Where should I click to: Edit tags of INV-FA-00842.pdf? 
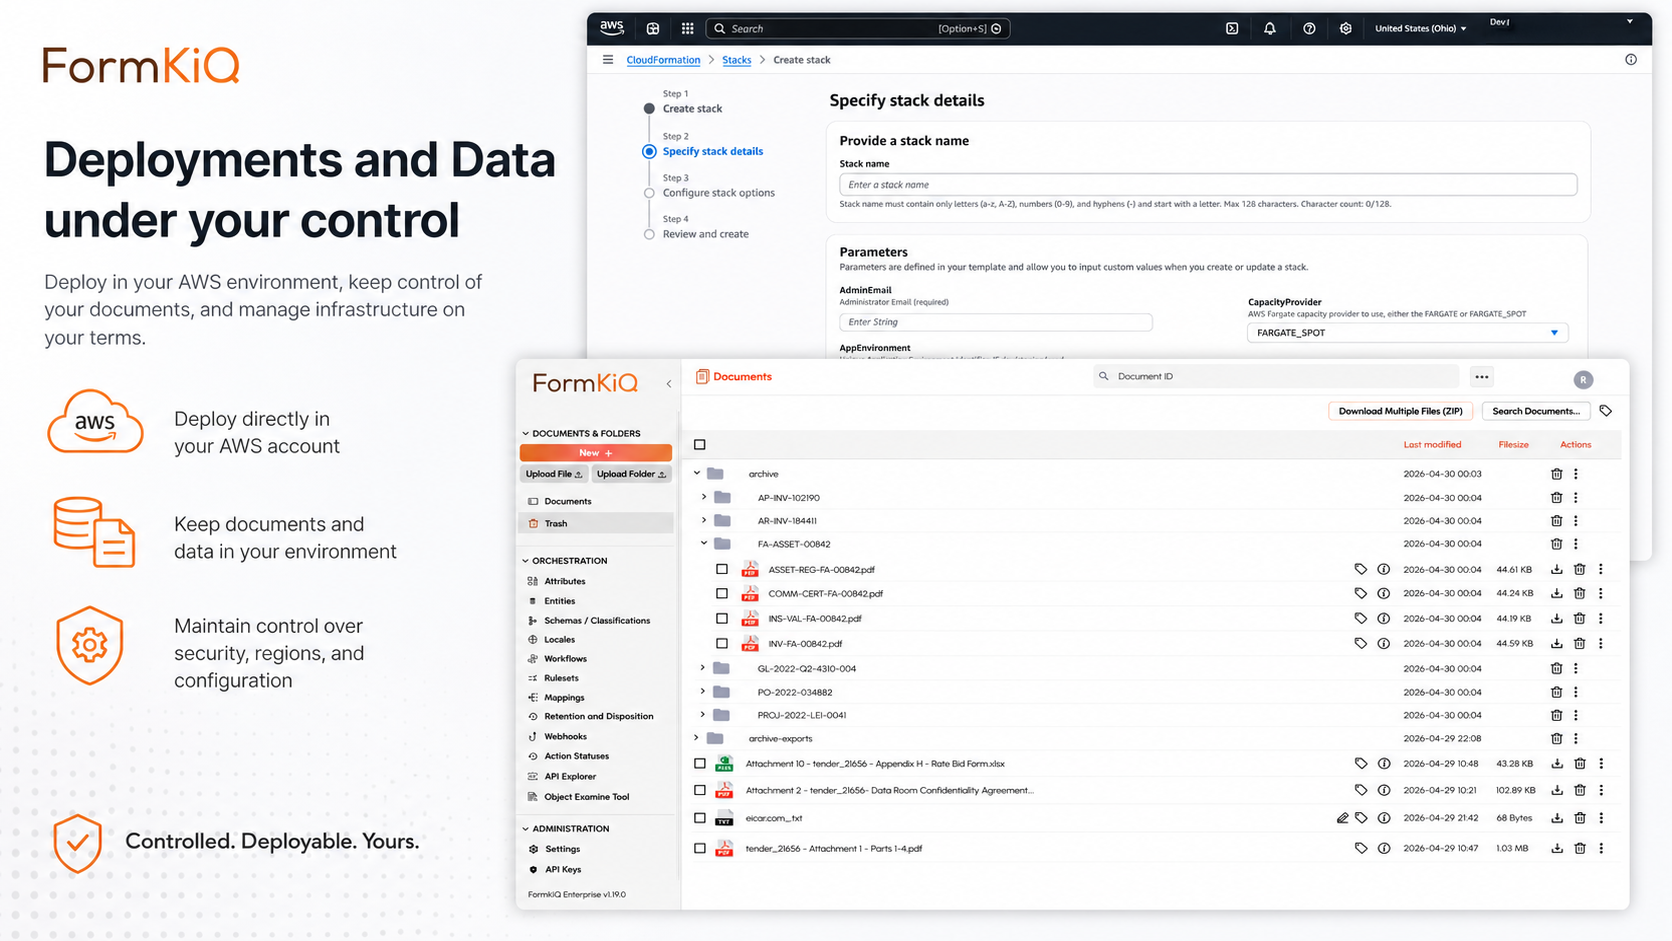click(x=1361, y=643)
